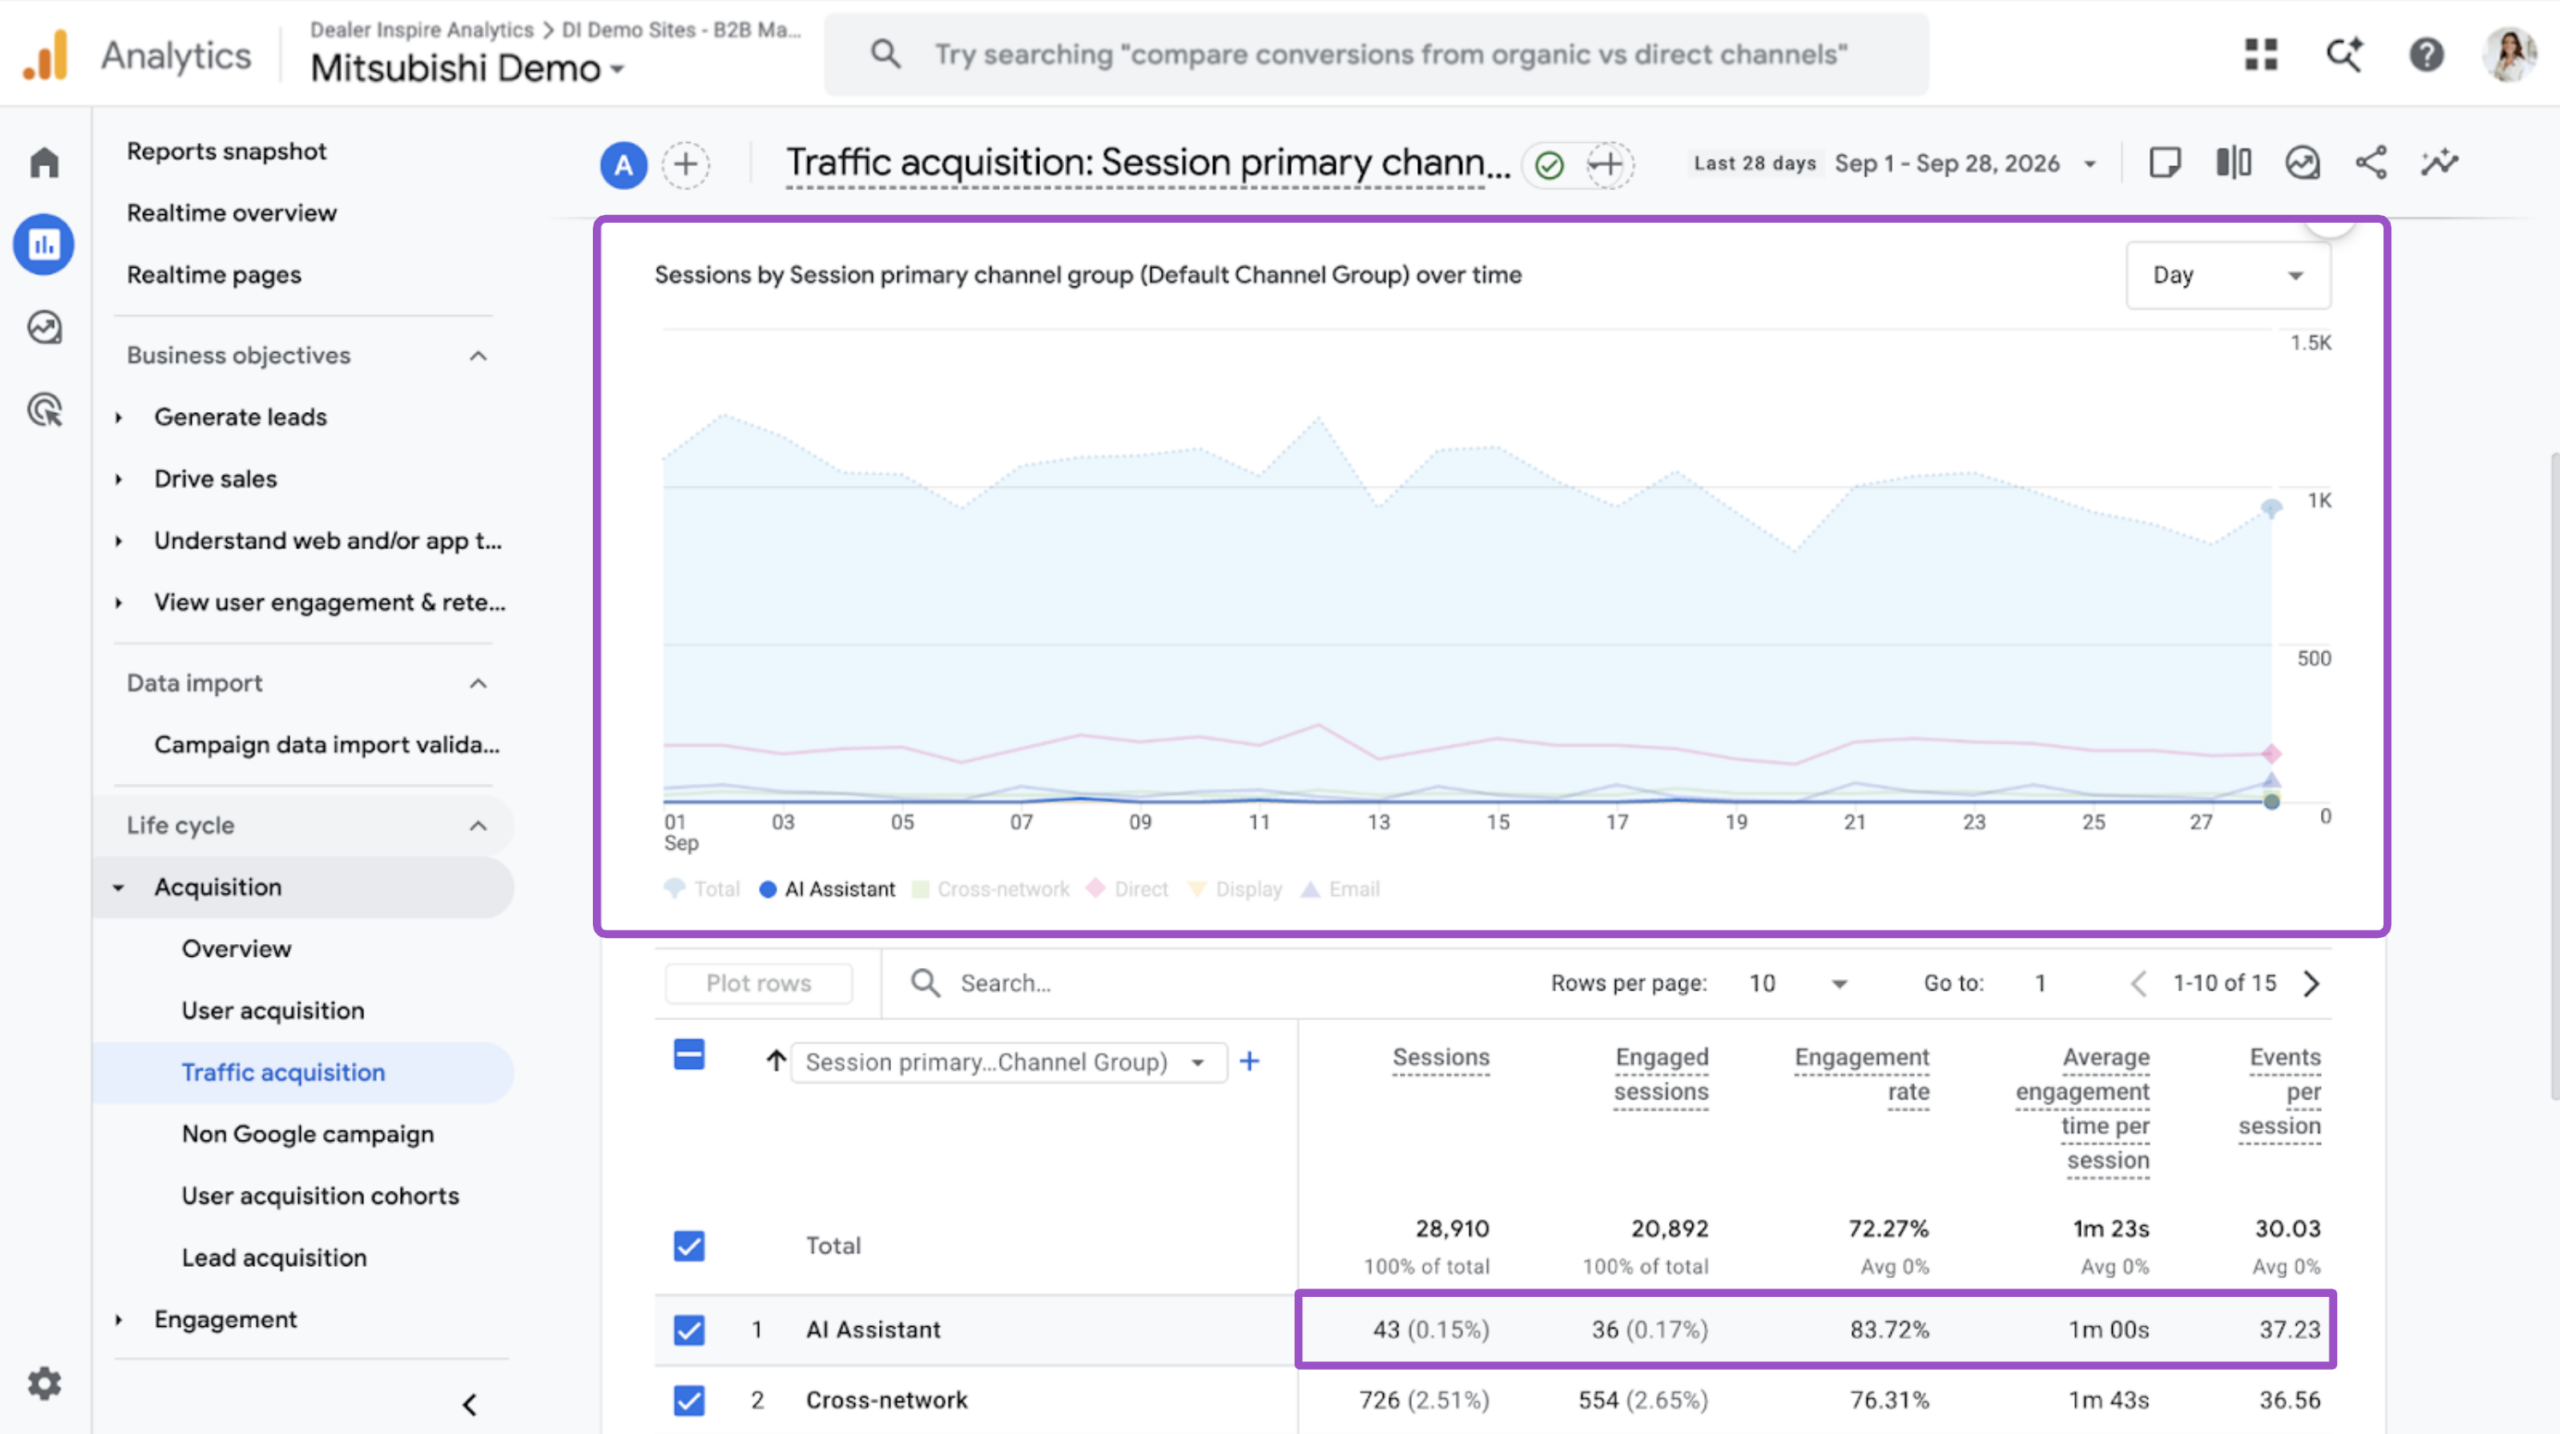Click the Share this report icon
The width and height of the screenshot is (2560, 1434).
2371,163
